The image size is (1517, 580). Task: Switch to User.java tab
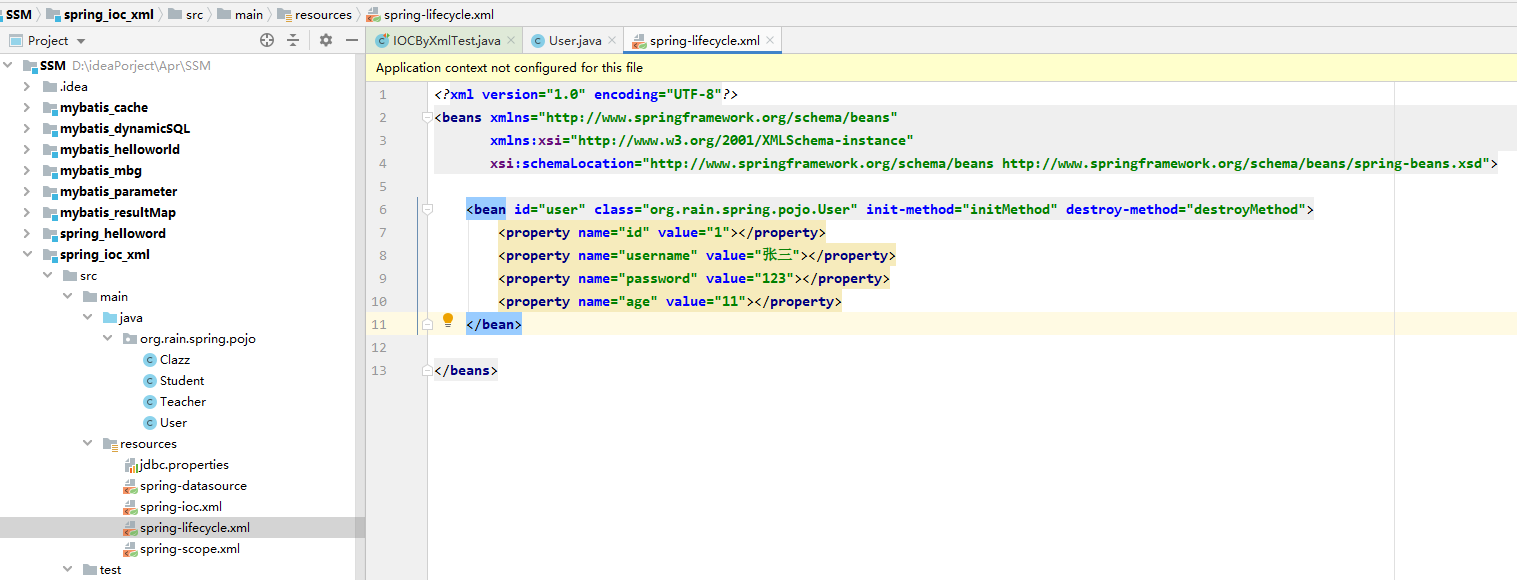[x=575, y=41]
